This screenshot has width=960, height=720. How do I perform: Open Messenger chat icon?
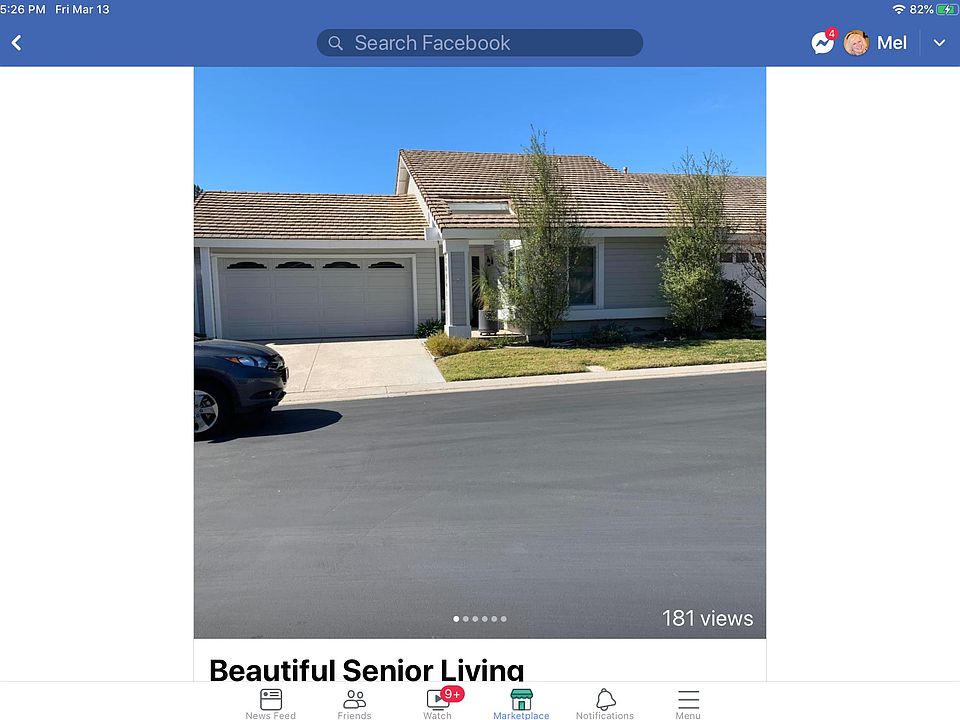[822, 43]
